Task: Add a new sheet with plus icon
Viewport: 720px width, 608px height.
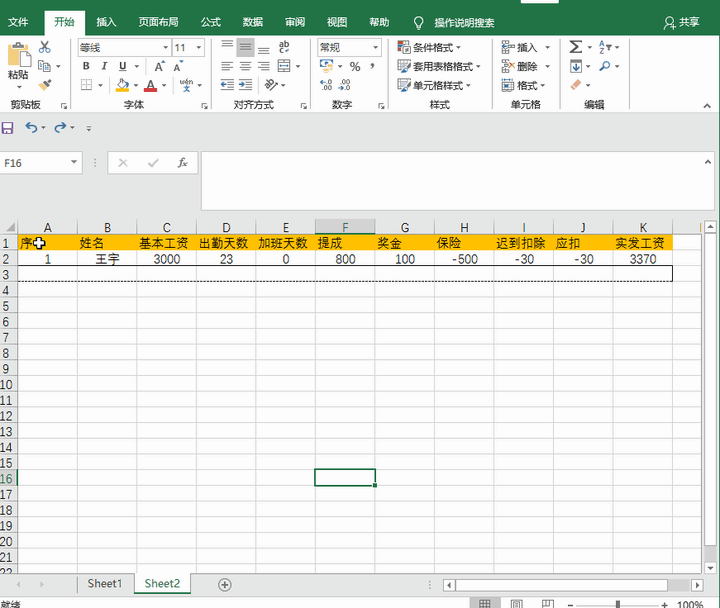Action: click(x=224, y=584)
